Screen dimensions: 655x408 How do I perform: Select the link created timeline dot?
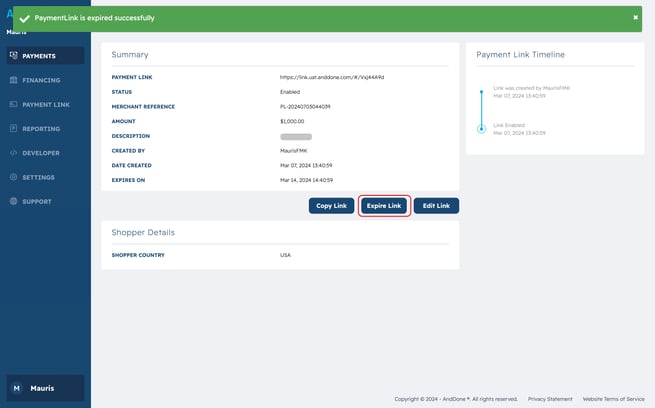click(x=481, y=91)
